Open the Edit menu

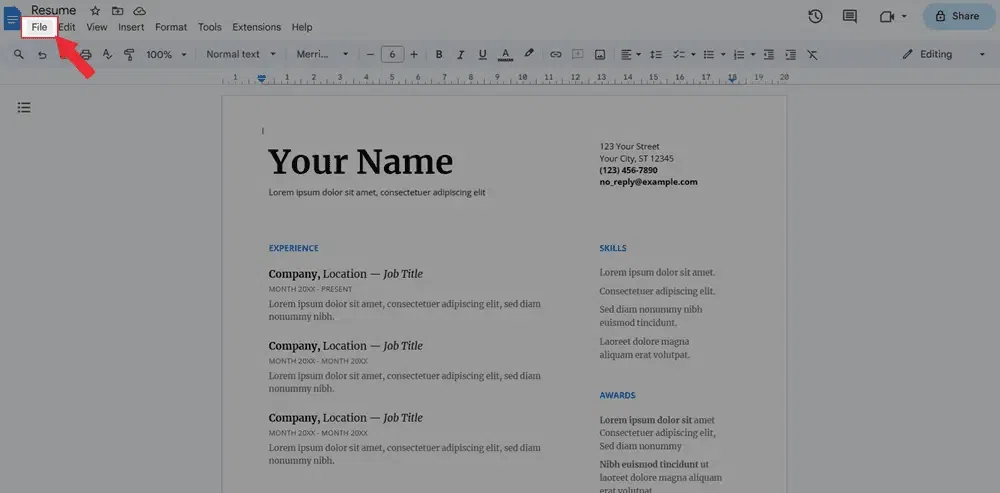[67, 27]
